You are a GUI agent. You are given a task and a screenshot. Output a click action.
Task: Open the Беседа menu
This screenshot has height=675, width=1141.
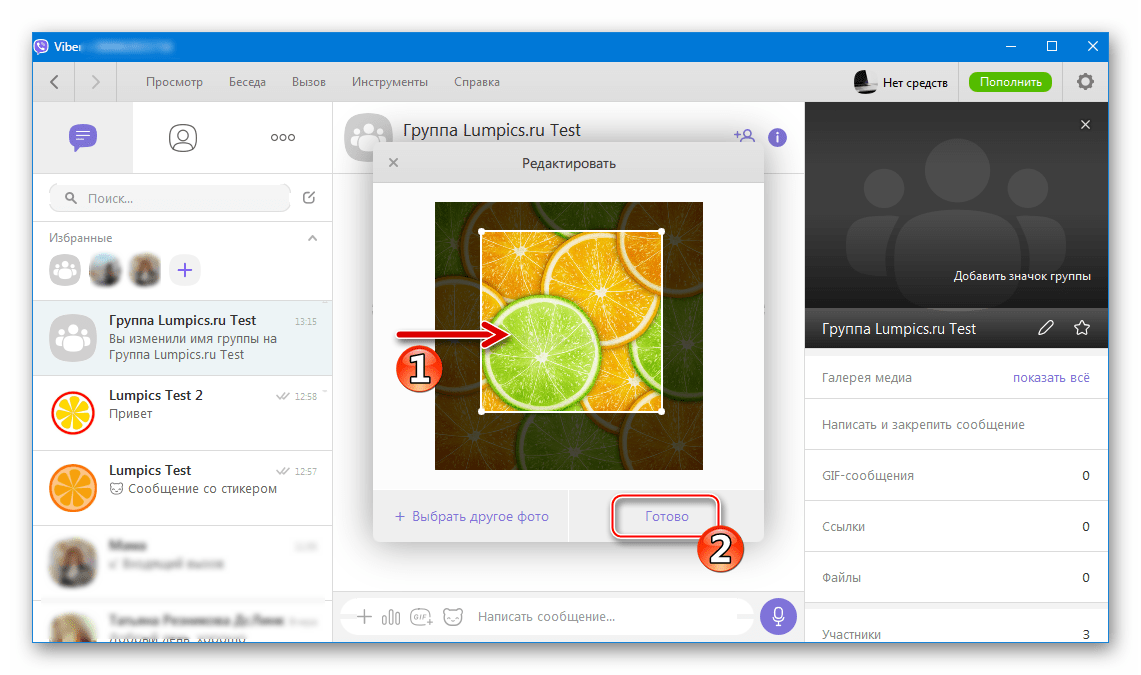[247, 82]
